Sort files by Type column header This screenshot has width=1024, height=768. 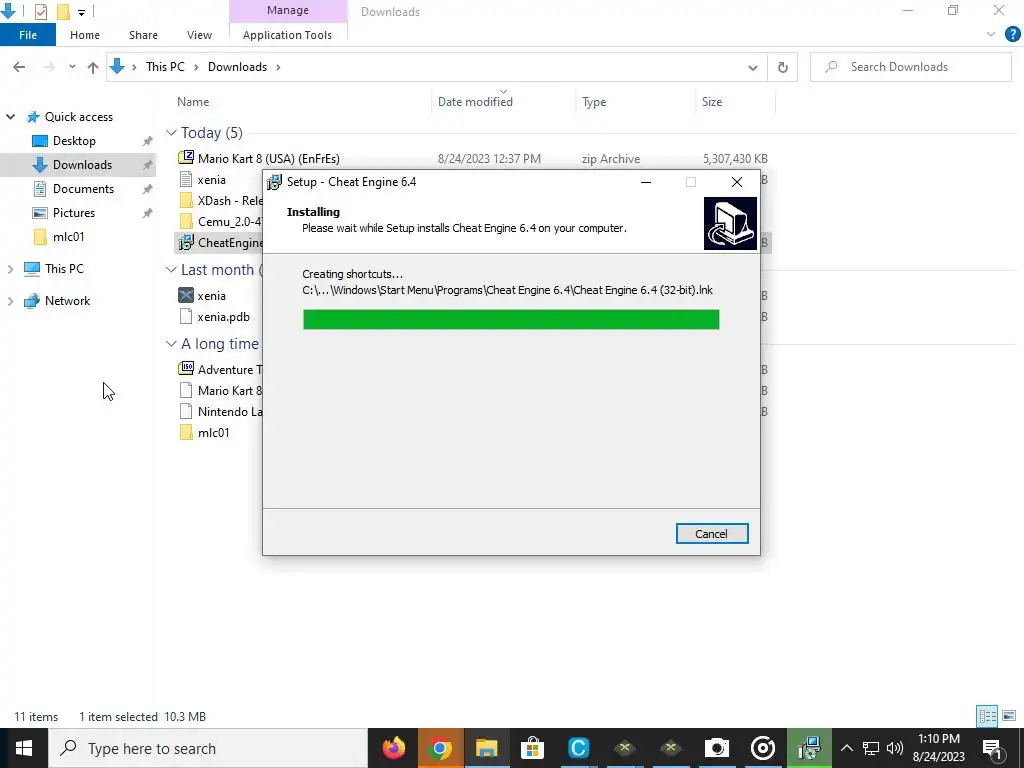(x=594, y=102)
